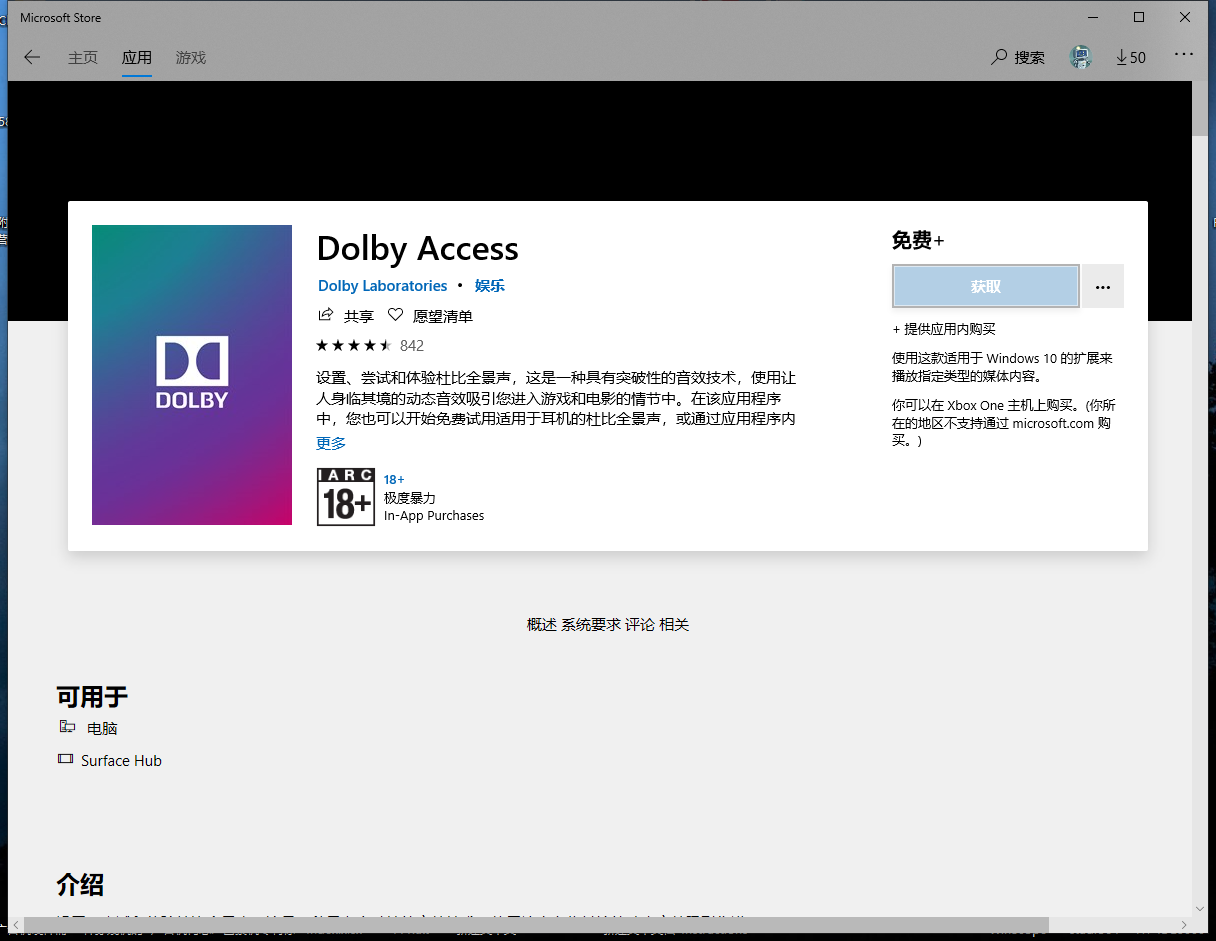Click the scrollbar down arrow

(x=1201, y=908)
